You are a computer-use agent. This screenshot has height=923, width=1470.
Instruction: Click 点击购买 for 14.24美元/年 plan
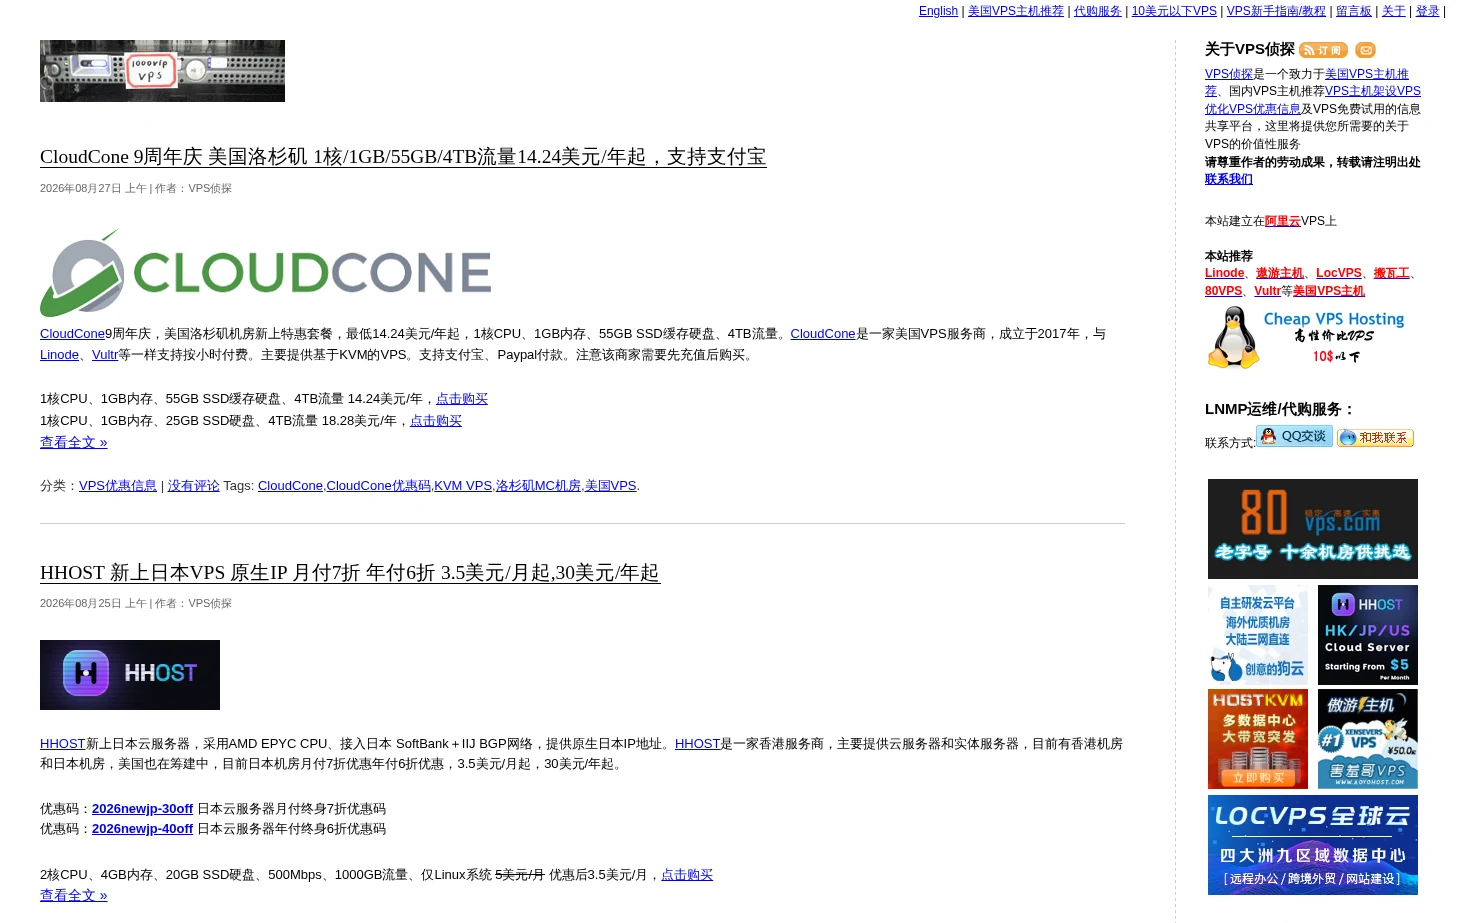pos(462,399)
